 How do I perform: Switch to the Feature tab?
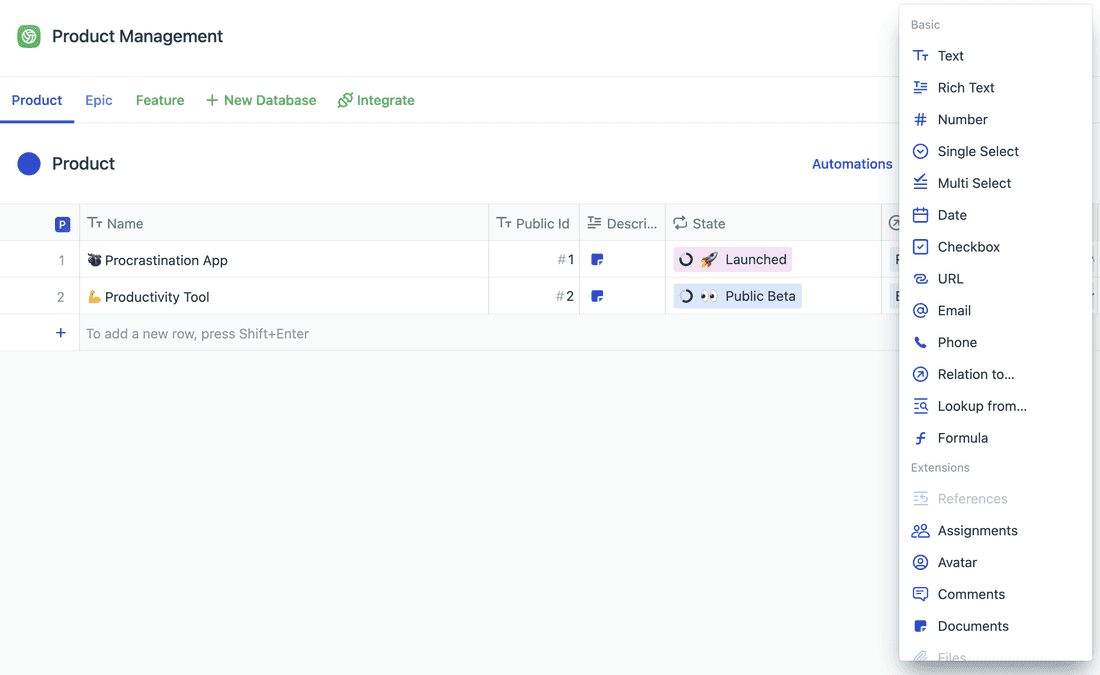point(160,100)
